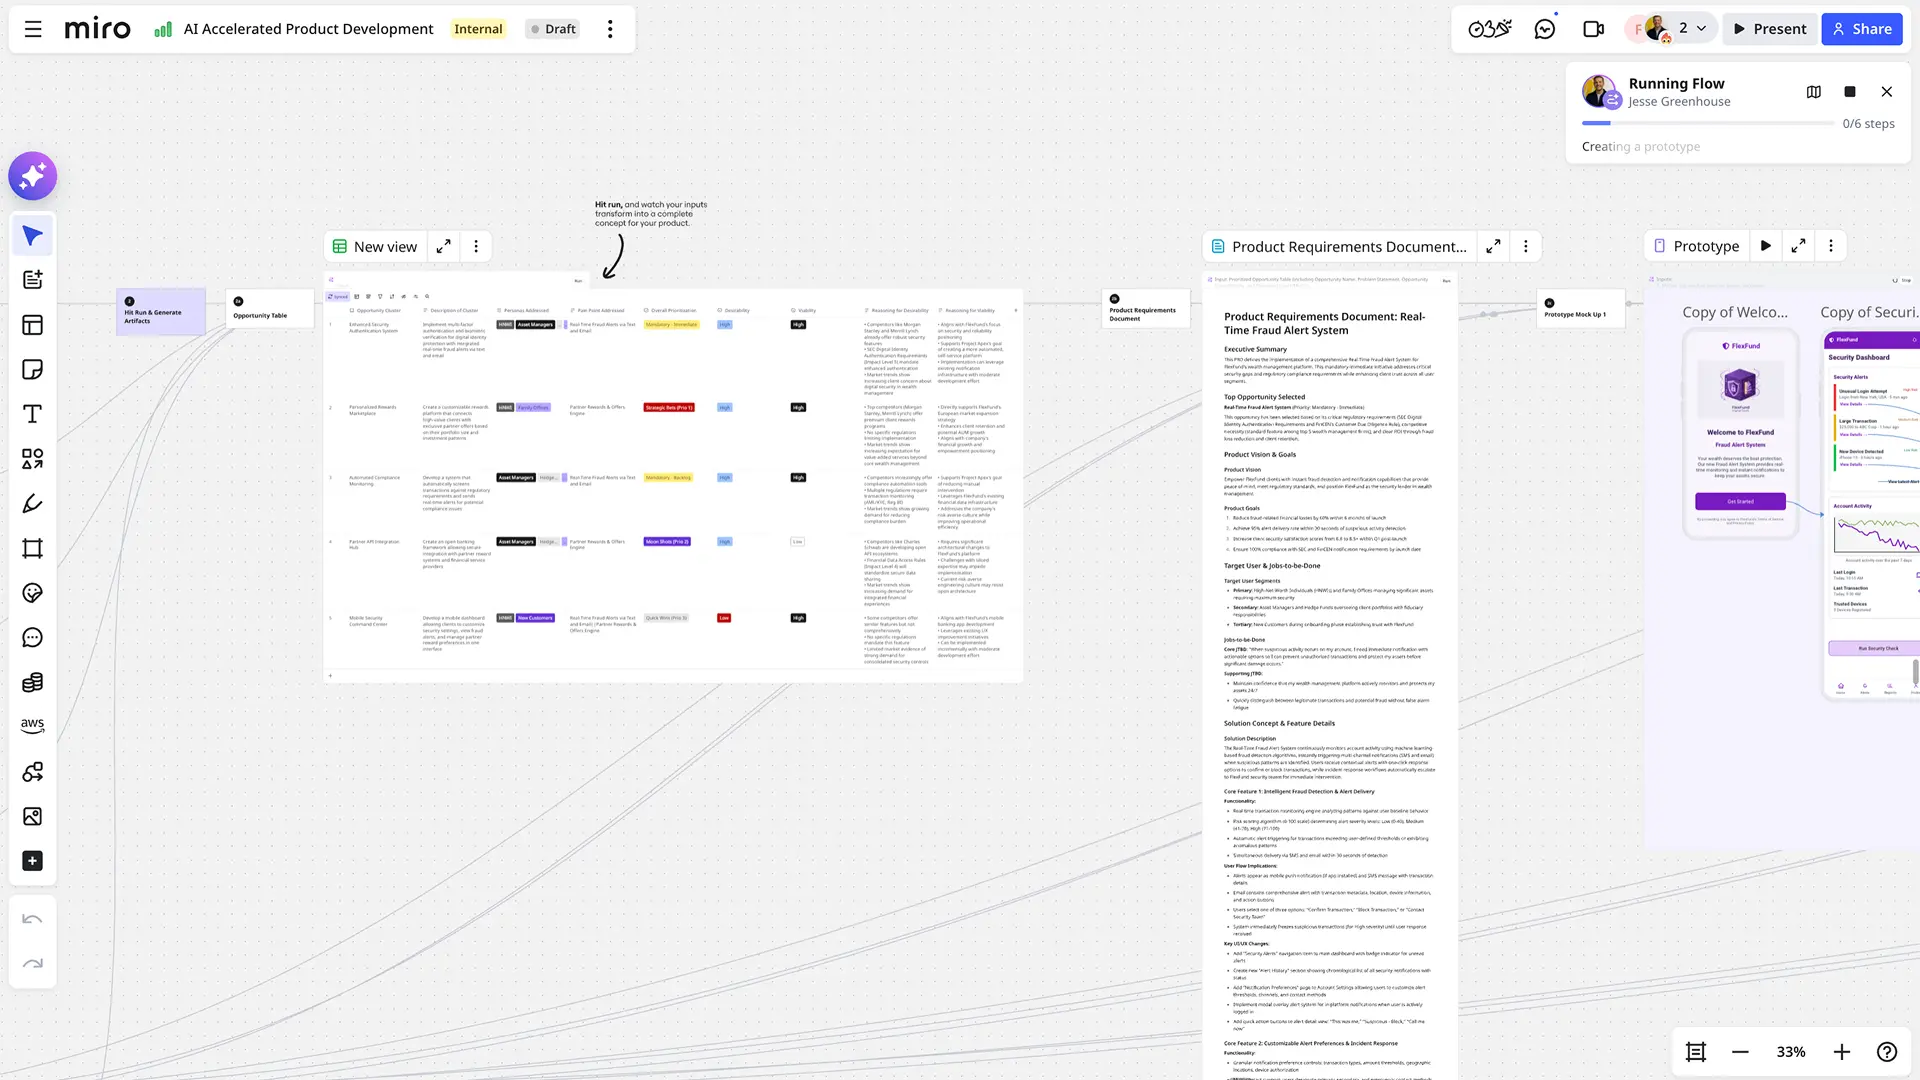Stop the Running Flow

point(1850,92)
